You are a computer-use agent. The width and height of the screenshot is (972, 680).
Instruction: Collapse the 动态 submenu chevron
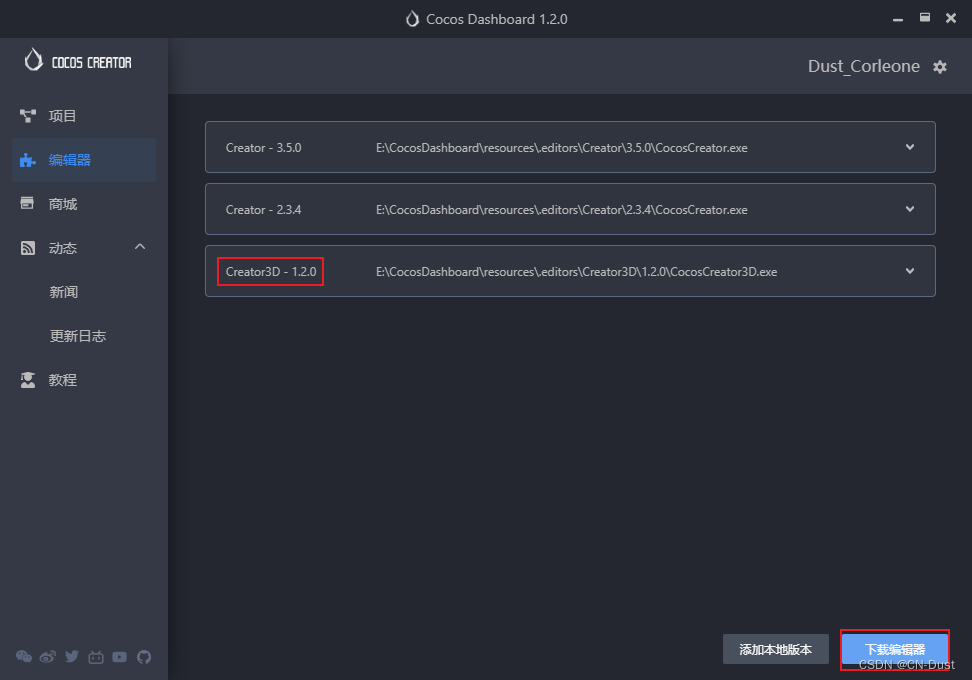click(140, 247)
